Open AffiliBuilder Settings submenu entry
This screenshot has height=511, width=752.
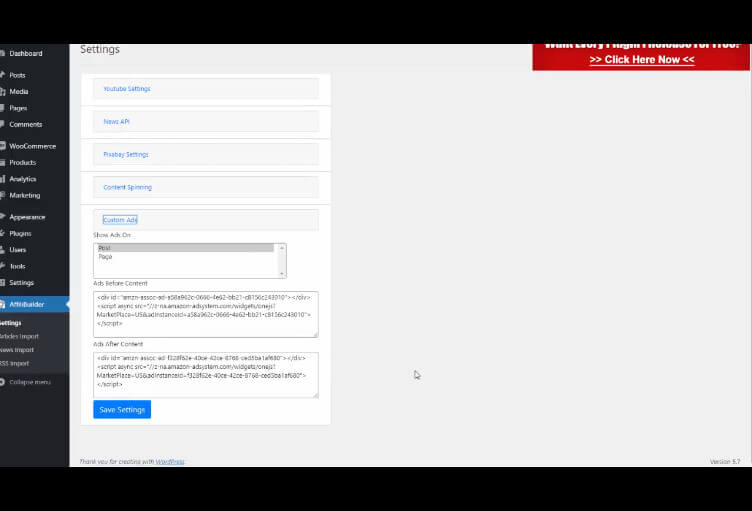(x=11, y=323)
